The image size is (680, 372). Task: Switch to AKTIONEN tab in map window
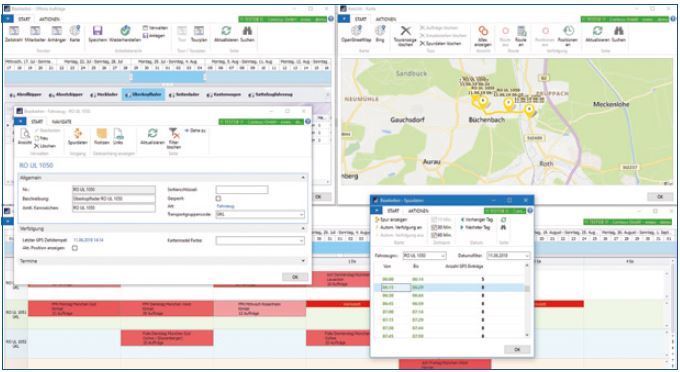(x=386, y=19)
